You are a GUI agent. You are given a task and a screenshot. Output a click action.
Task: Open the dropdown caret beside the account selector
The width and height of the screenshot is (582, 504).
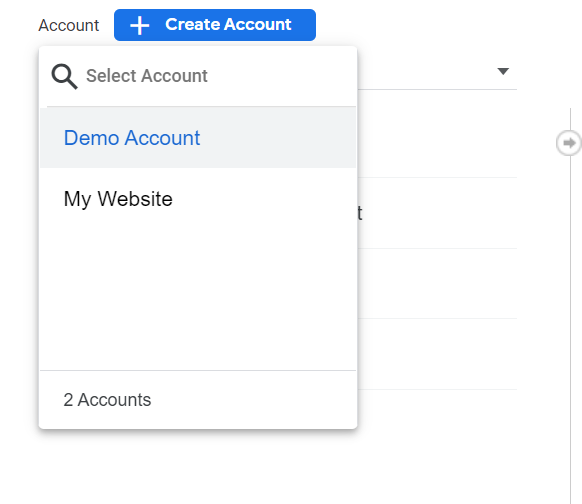(x=503, y=71)
